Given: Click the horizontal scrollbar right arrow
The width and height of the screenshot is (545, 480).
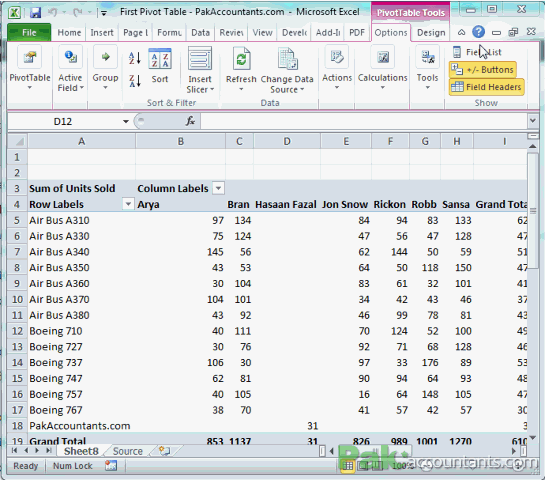Looking at the screenshot, I should click(514, 451).
